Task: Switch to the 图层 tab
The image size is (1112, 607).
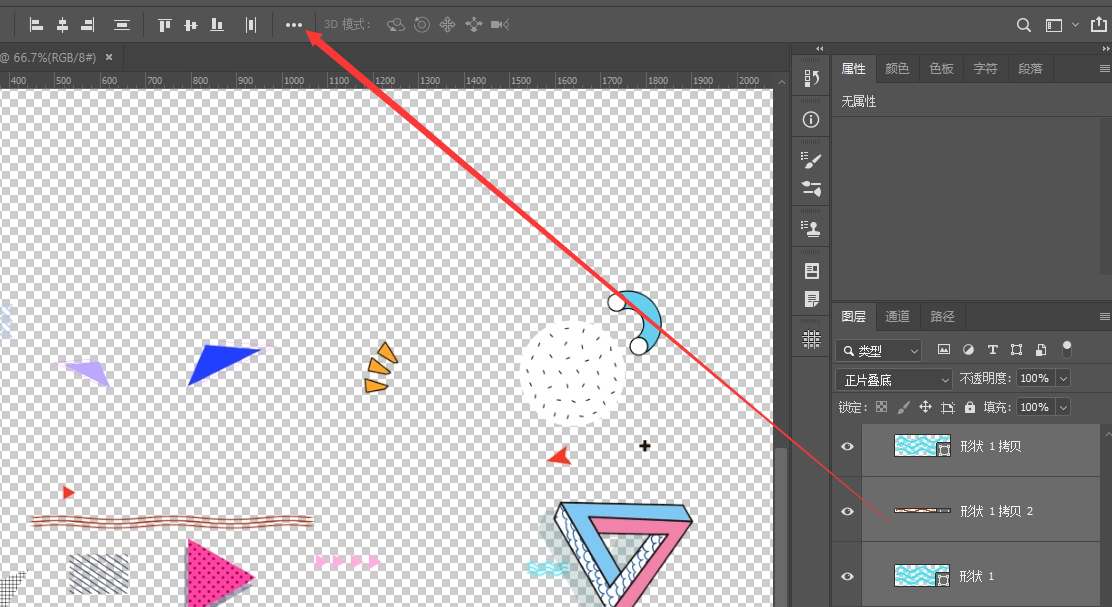Action: coord(853,316)
